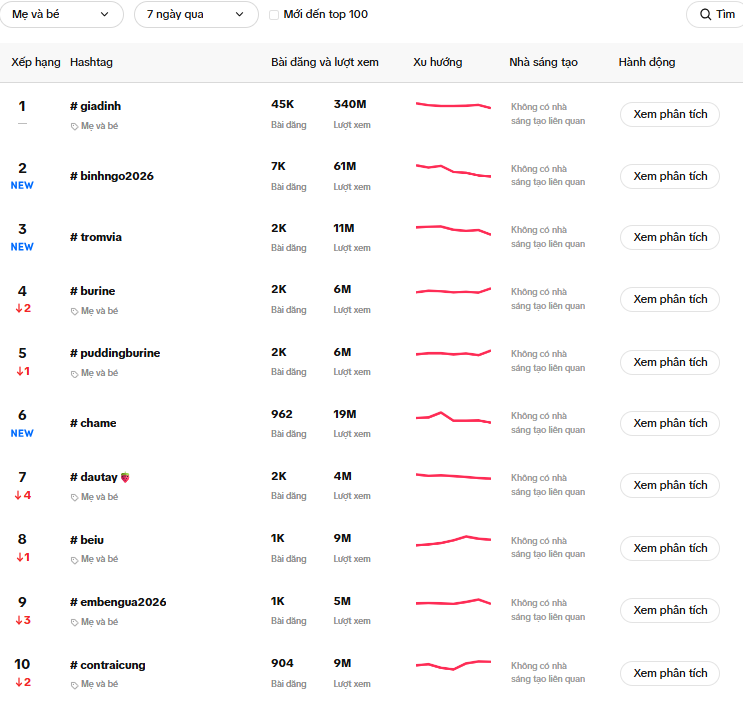Click the trend sparkline for #embengua2026
This screenshot has height=702, width=743.
coord(453,602)
